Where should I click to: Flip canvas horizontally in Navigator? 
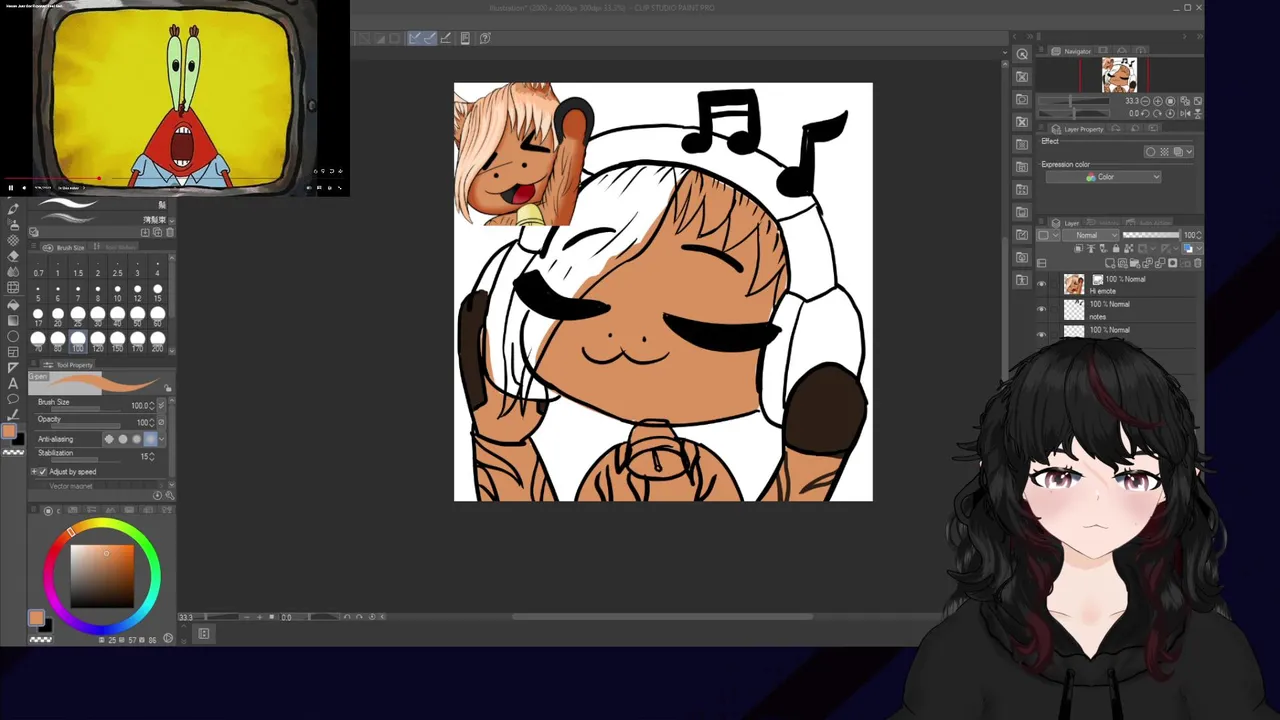[1185, 114]
